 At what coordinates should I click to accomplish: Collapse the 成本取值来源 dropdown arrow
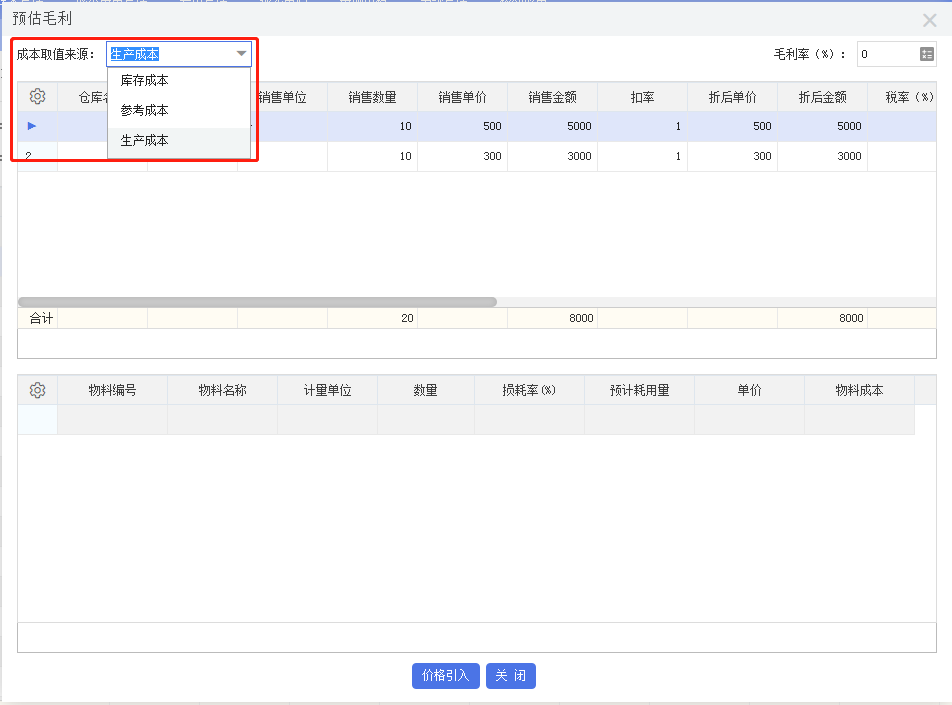pyautogui.click(x=241, y=55)
